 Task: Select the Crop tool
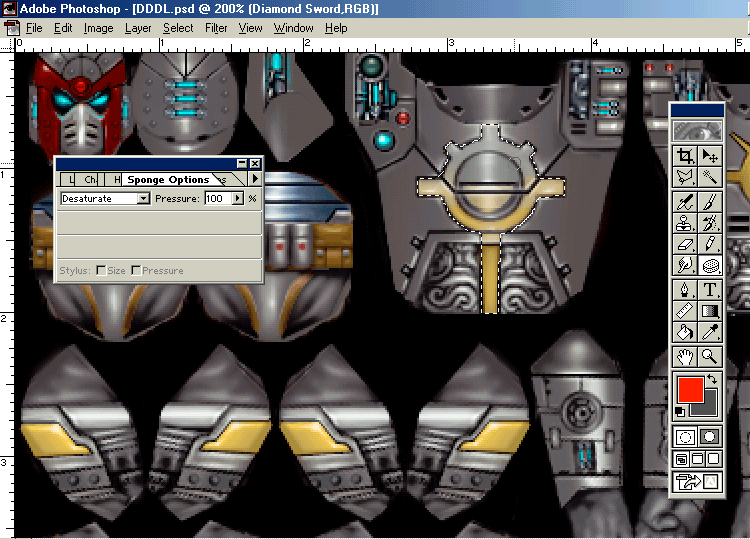685,156
